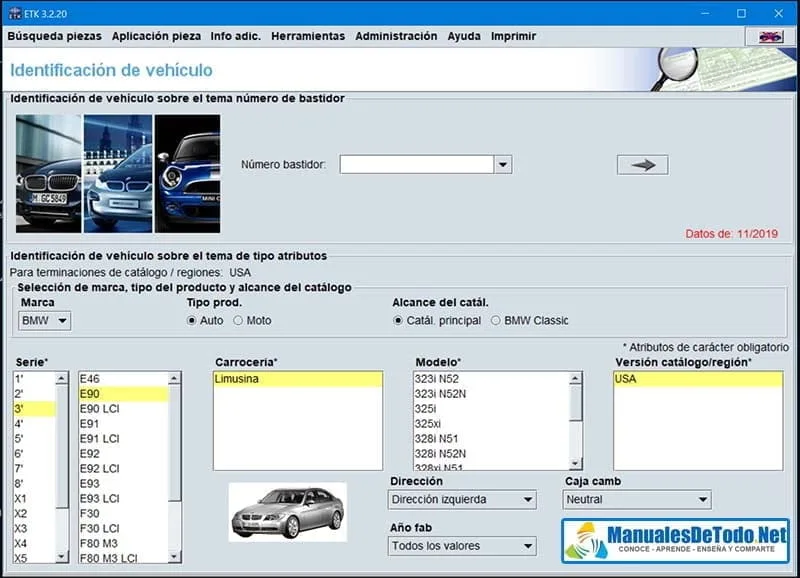Open the Número bastidor dropdown
This screenshot has width=800, height=578.
[x=501, y=164]
